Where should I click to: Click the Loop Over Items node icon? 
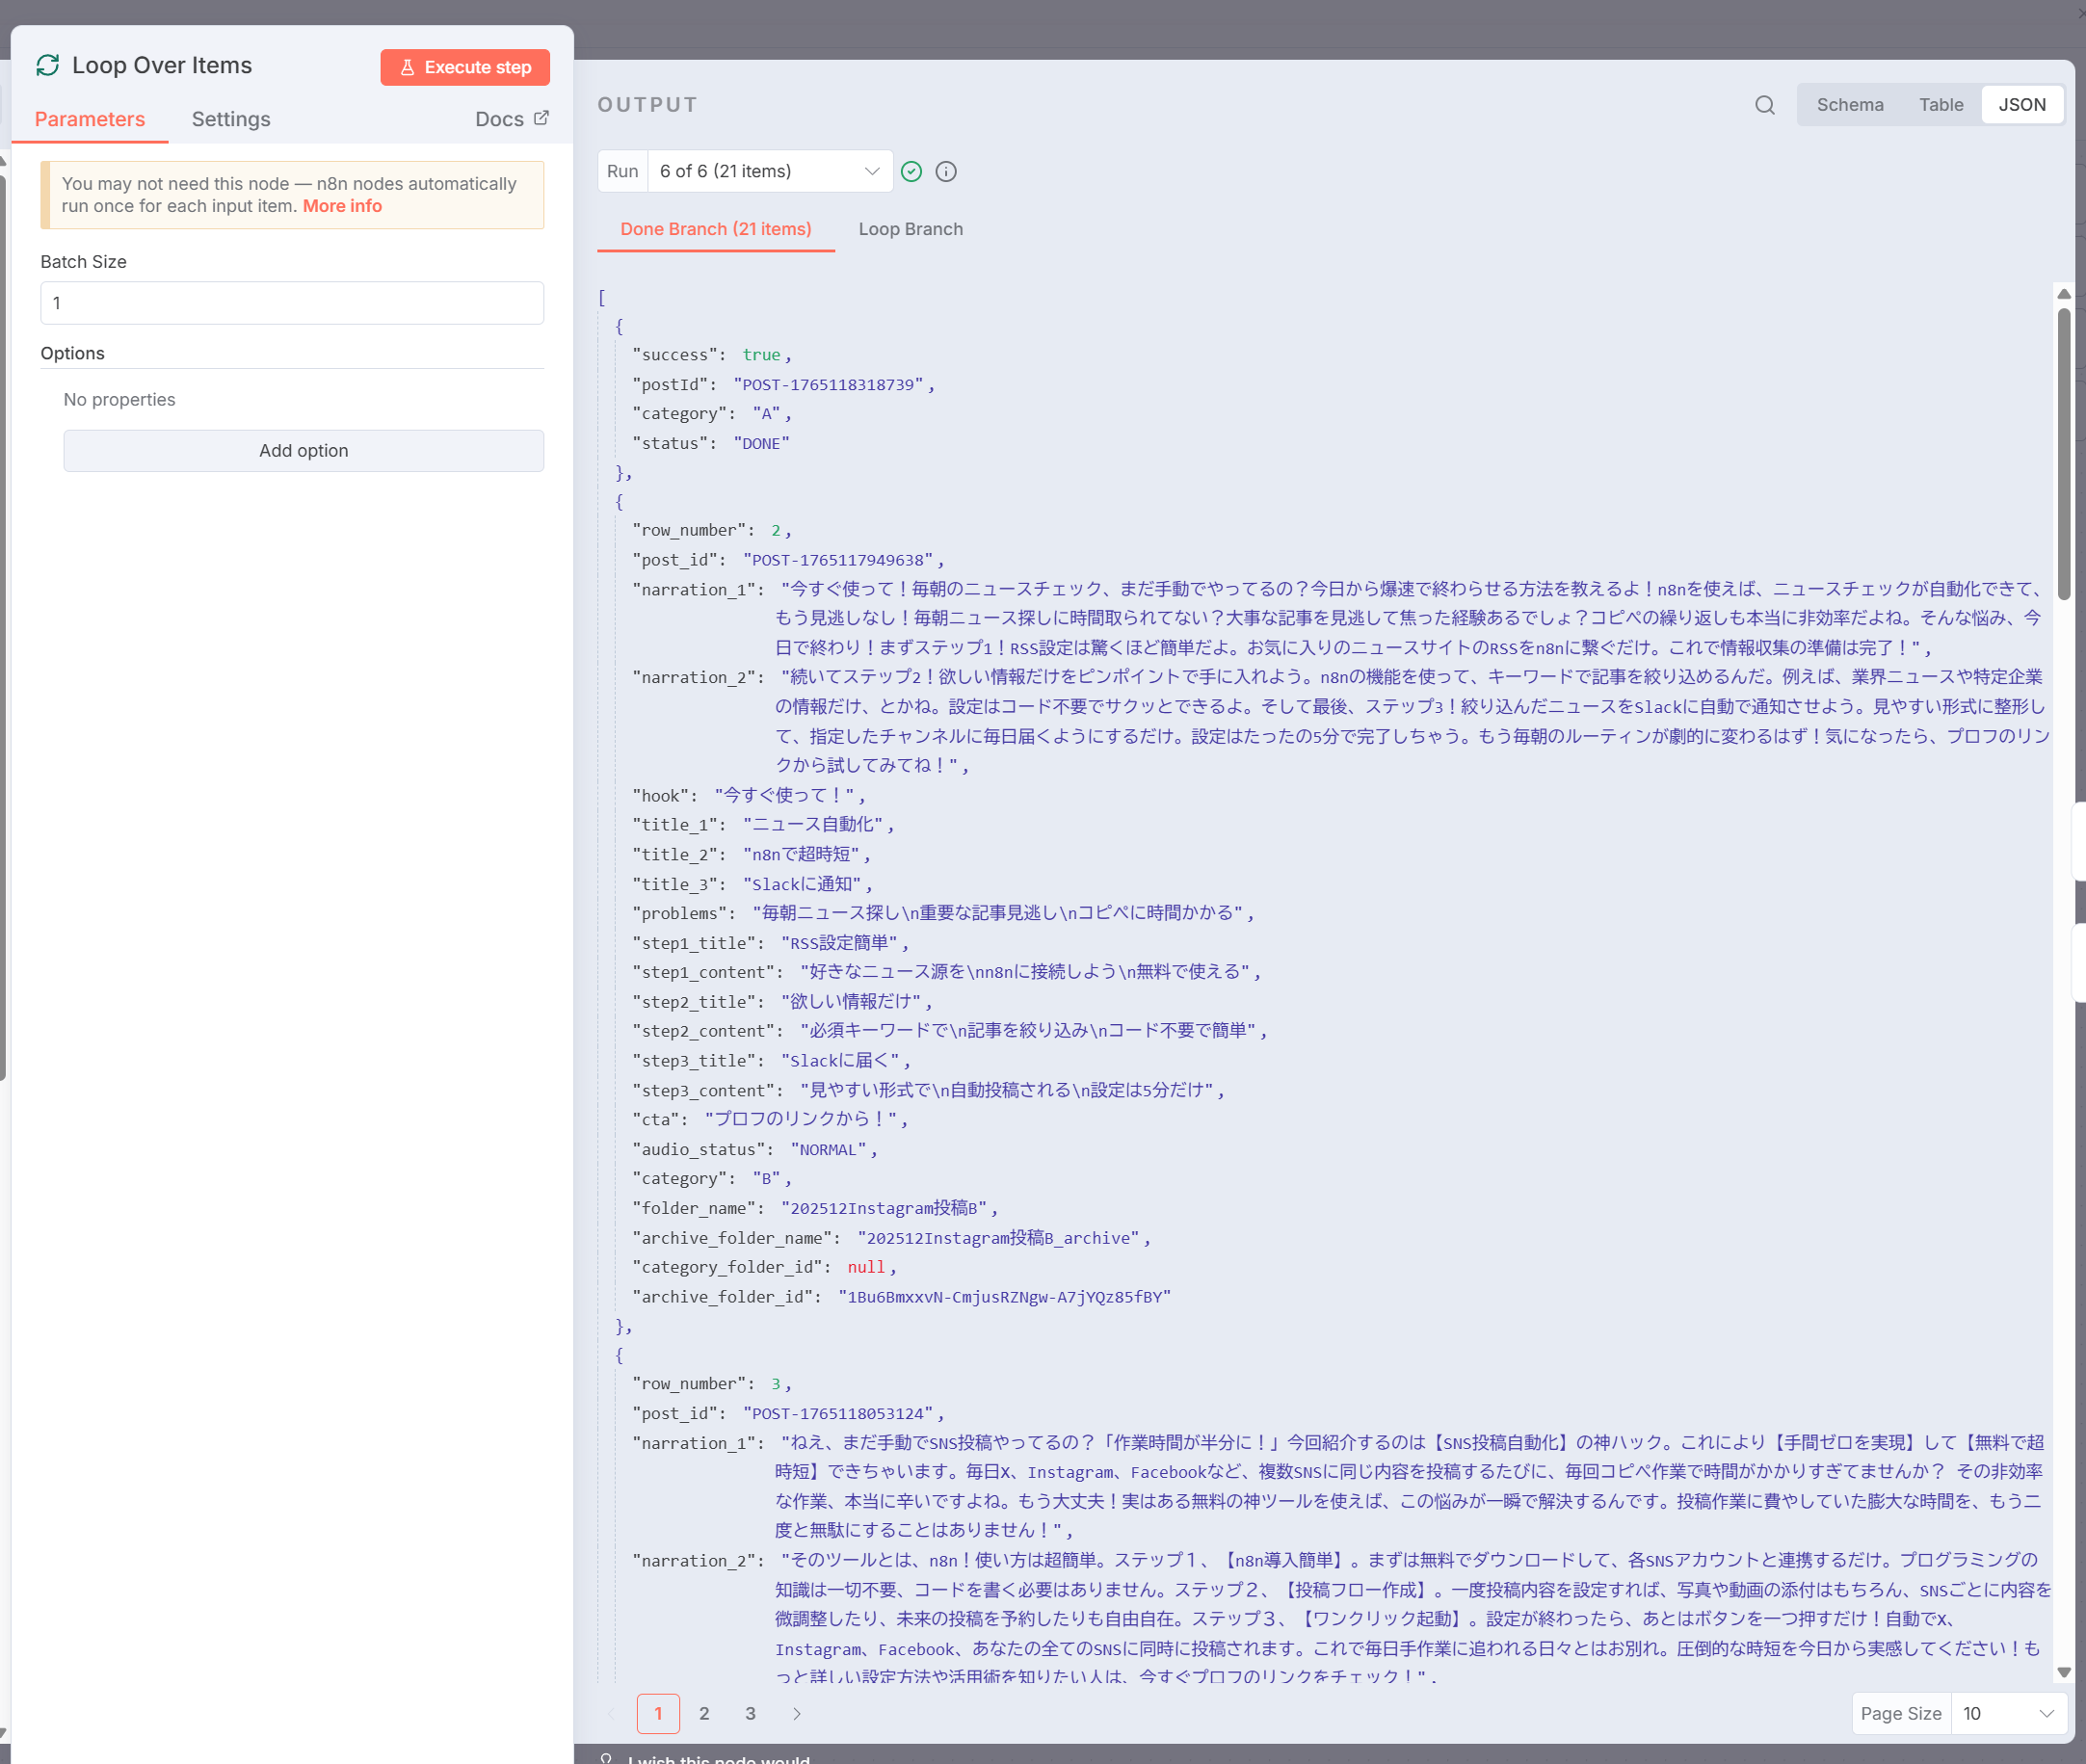tap(48, 65)
